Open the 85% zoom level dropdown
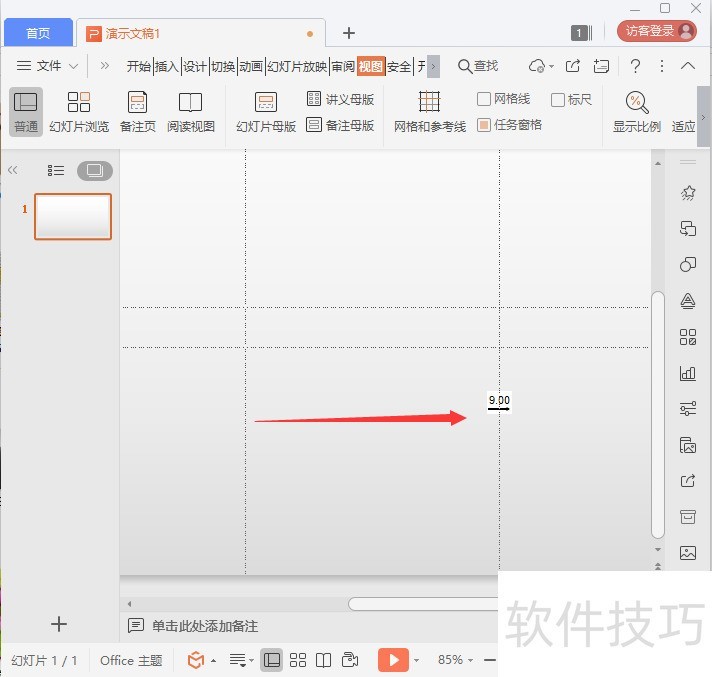This screenshot has height=677, width=712. click(457, 660)
